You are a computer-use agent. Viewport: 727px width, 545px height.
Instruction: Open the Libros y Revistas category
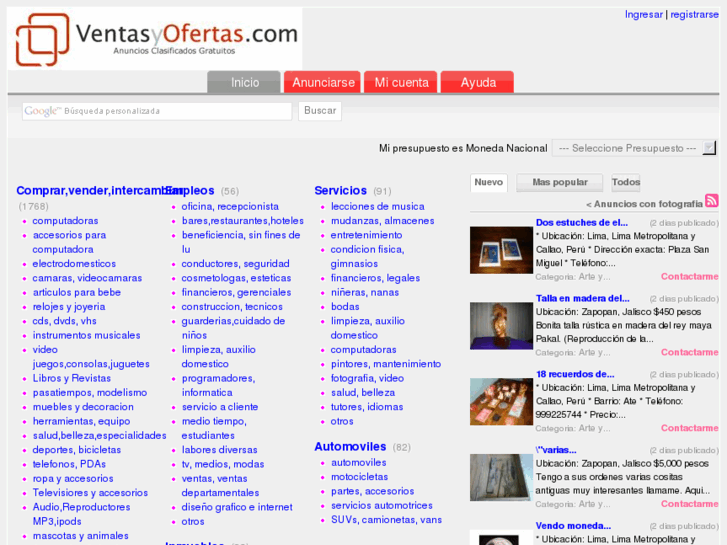71,378
